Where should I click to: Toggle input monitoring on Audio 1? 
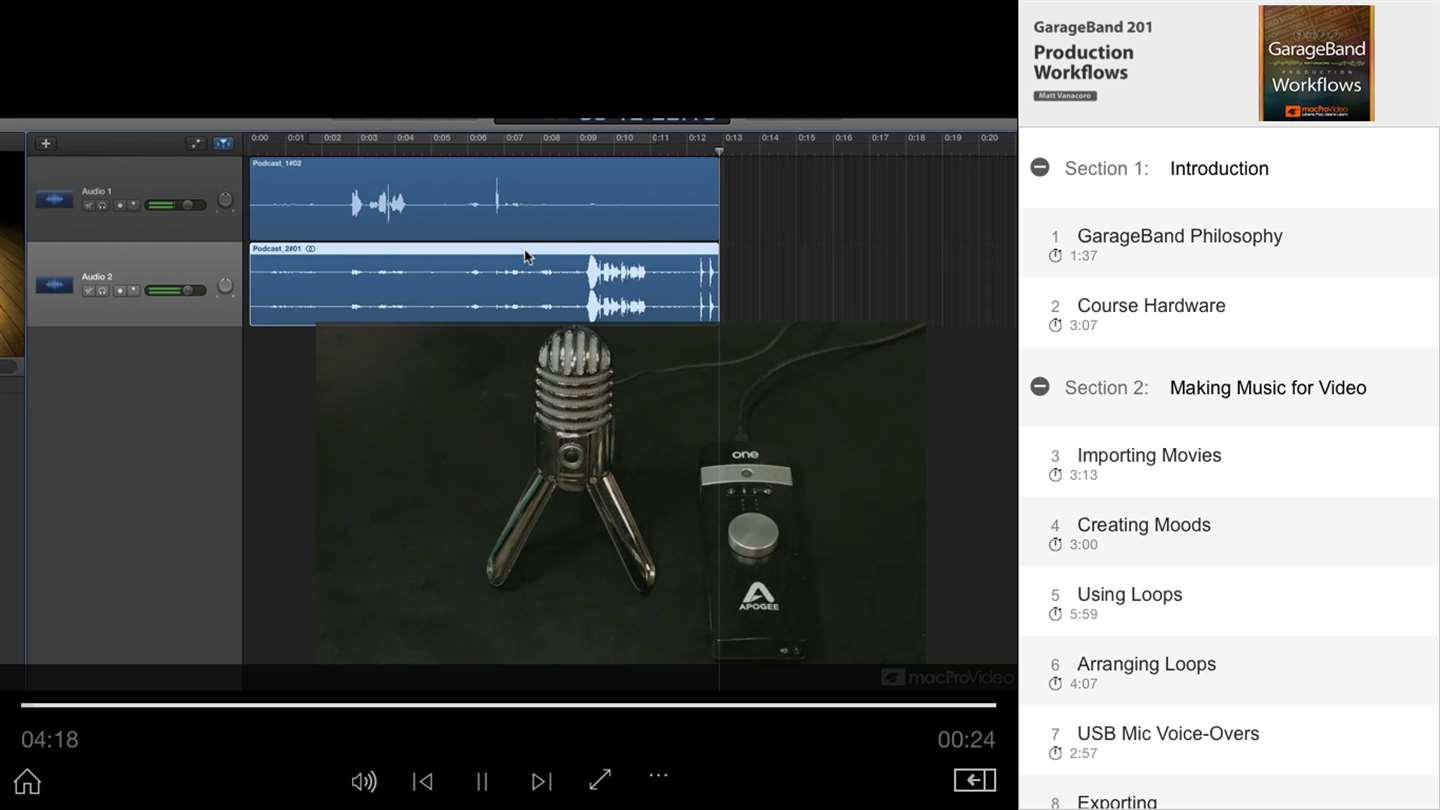tap(133, 205)
